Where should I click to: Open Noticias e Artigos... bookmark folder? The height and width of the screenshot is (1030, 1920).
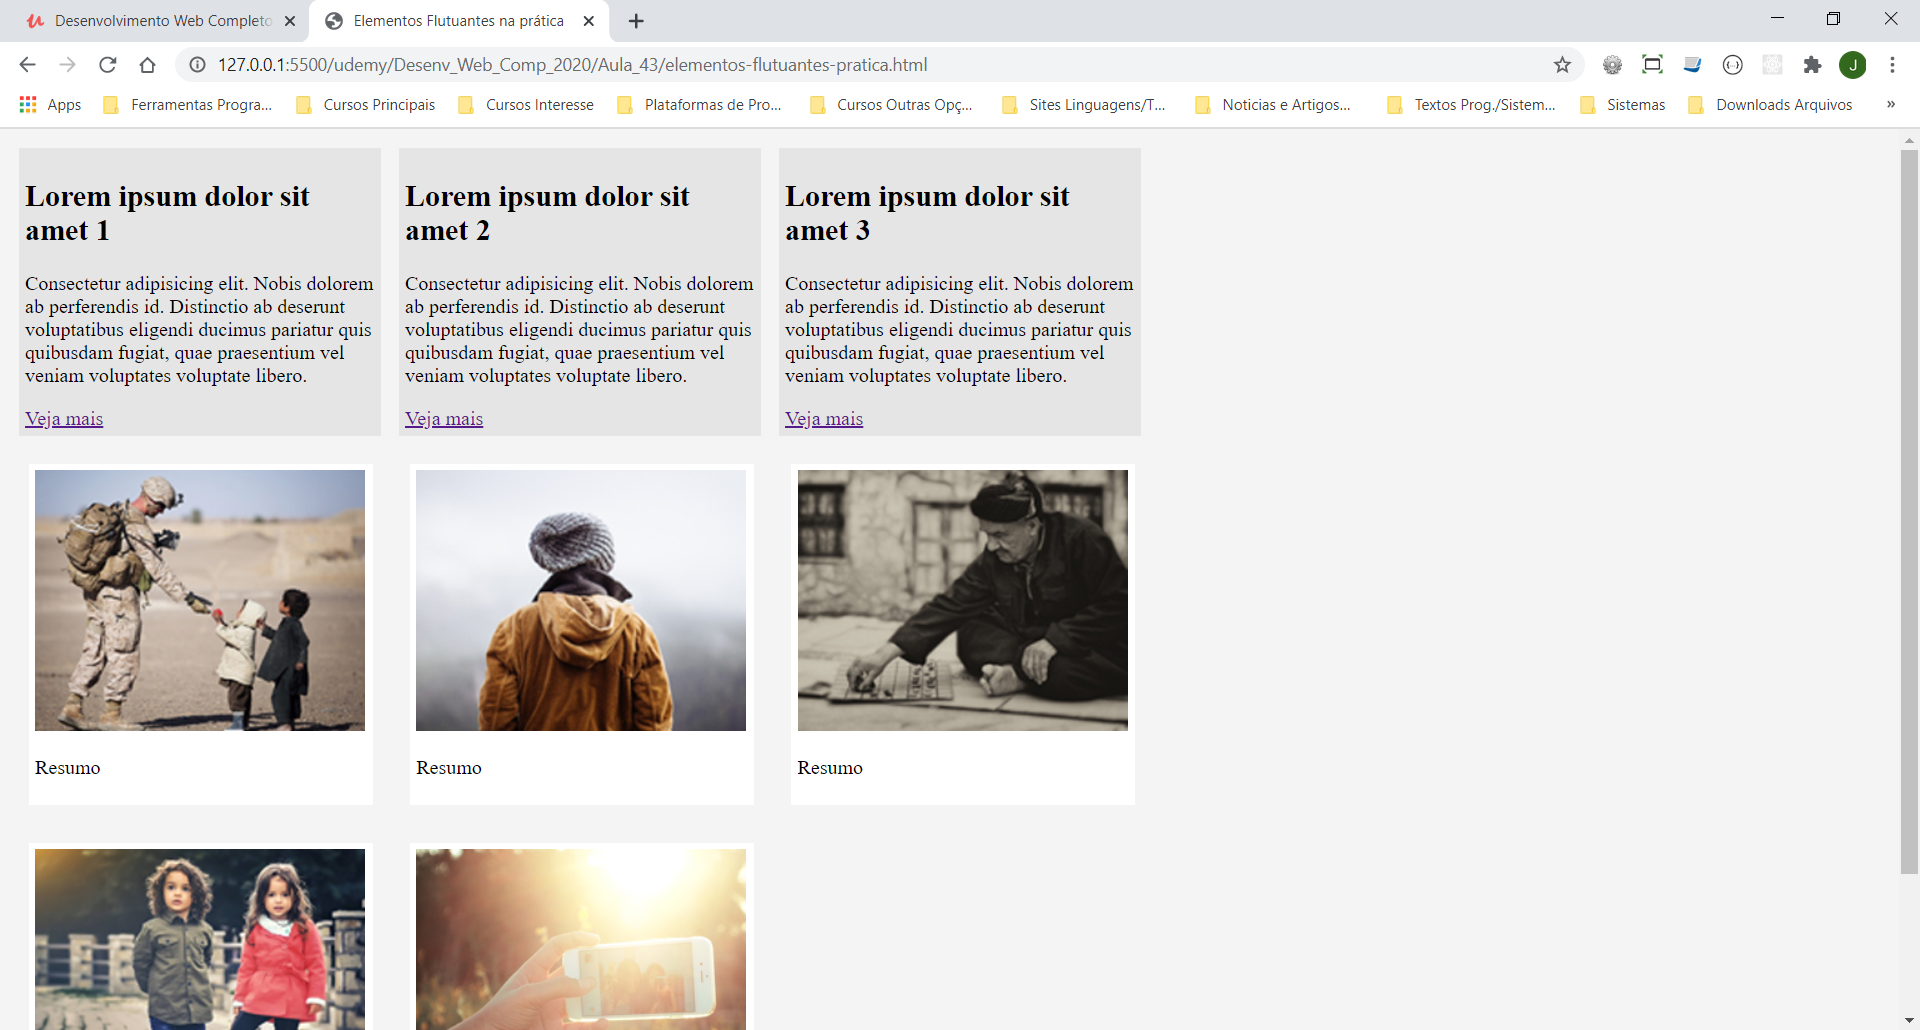click(1273, 105)
